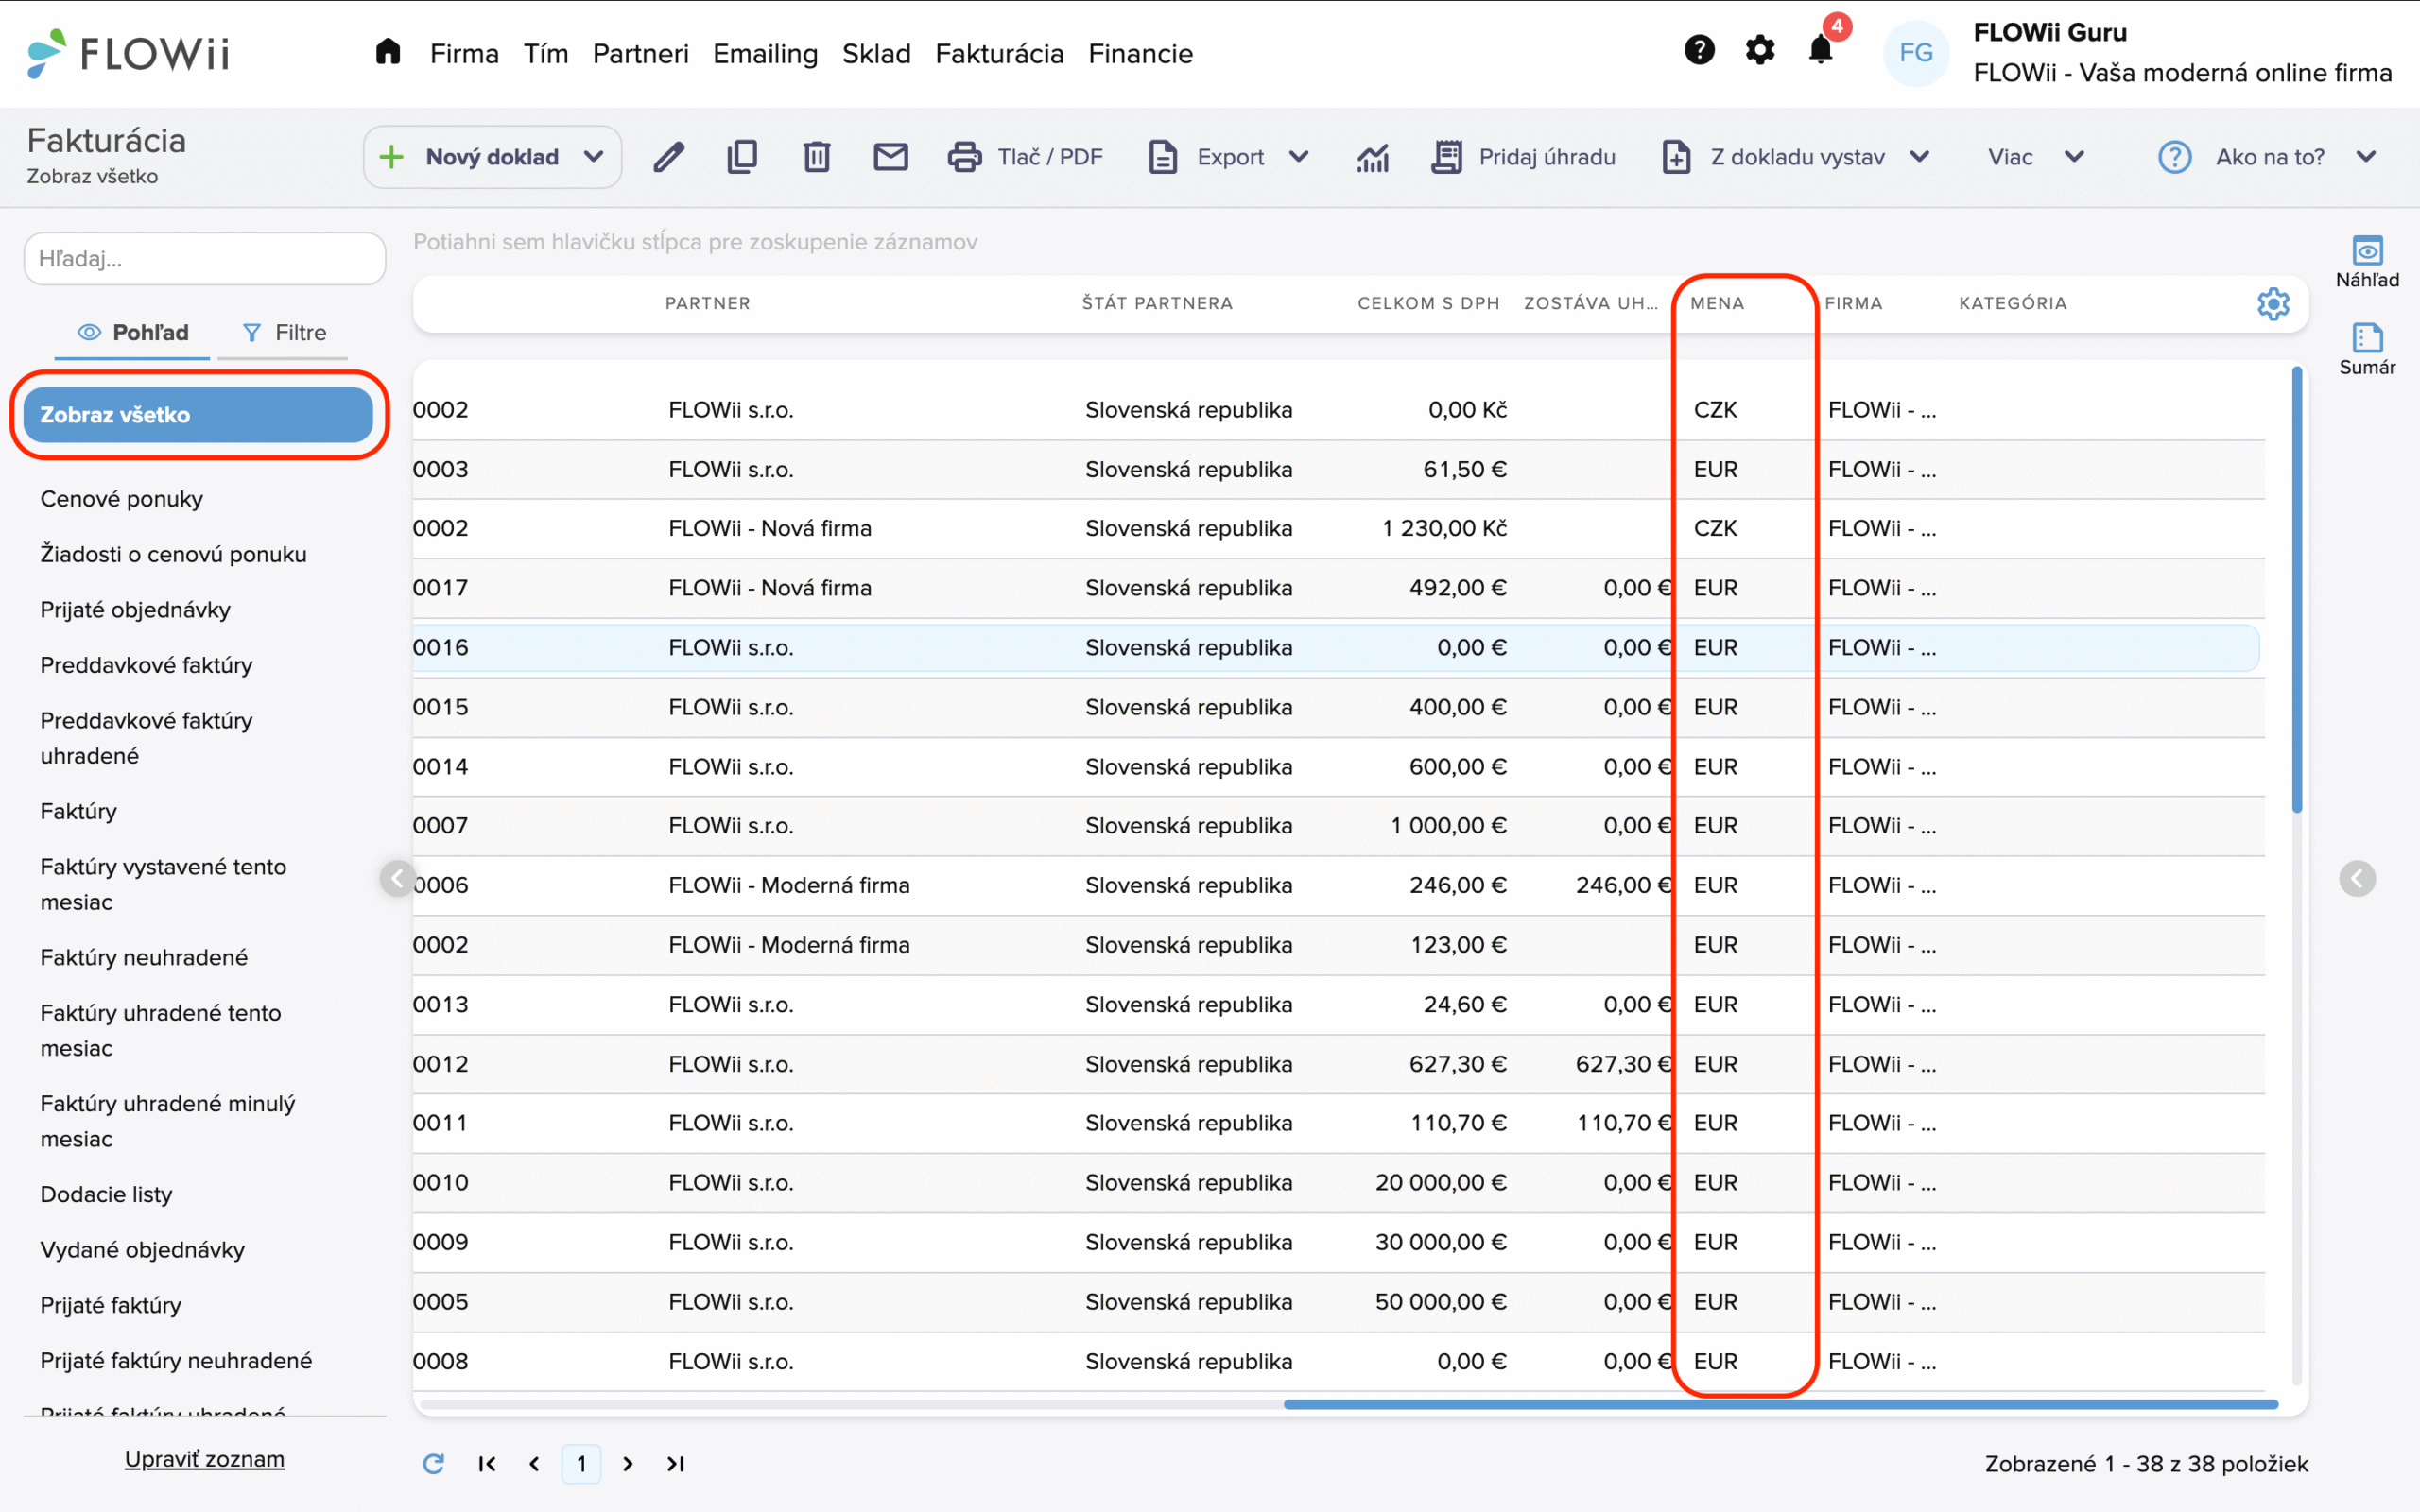This screenshot has height=1512, width=2420.
Task: Sort by the PARTNER column header
Action: point(707,303)
